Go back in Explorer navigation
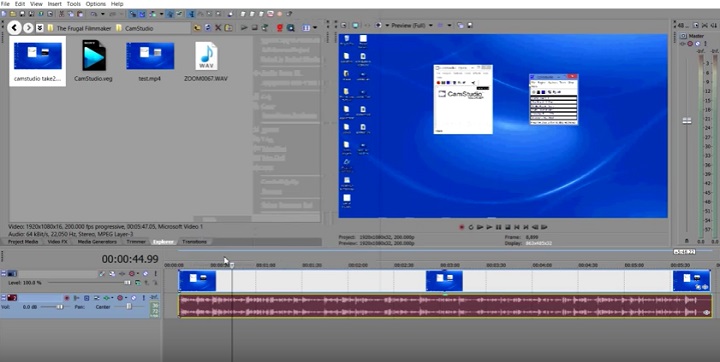This screenshot has height=362, width=720. (x=14, y=28)
